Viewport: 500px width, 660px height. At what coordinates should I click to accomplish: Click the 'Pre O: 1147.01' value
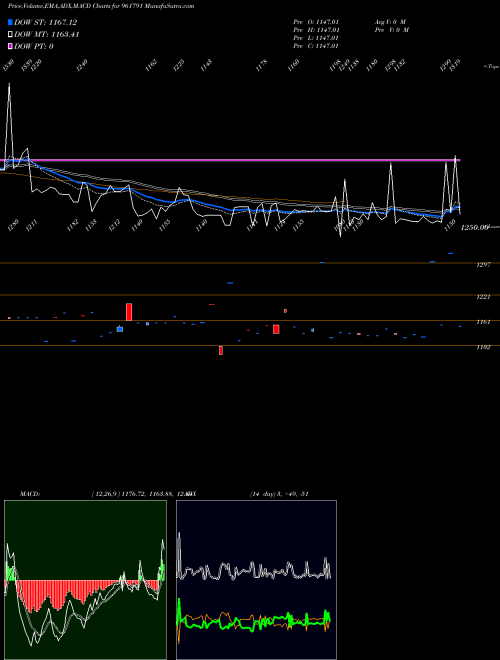point(316,22)
